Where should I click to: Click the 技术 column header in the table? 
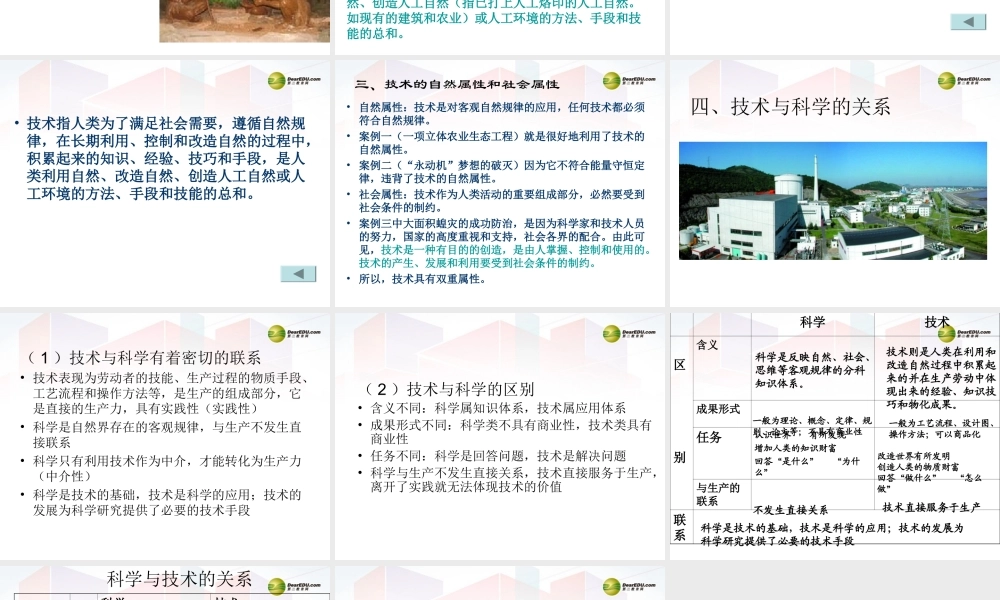tap(937, 322)
